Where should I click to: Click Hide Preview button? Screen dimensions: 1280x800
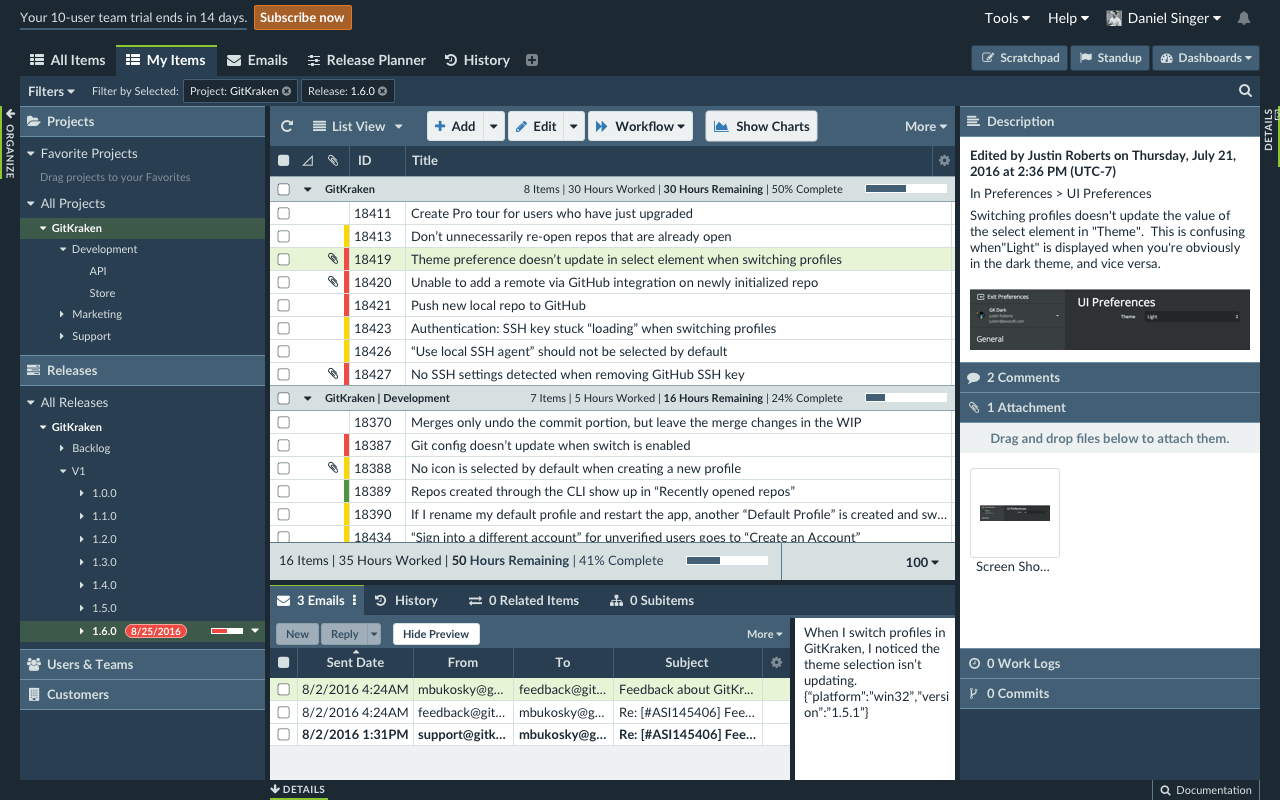coord(436,634)
